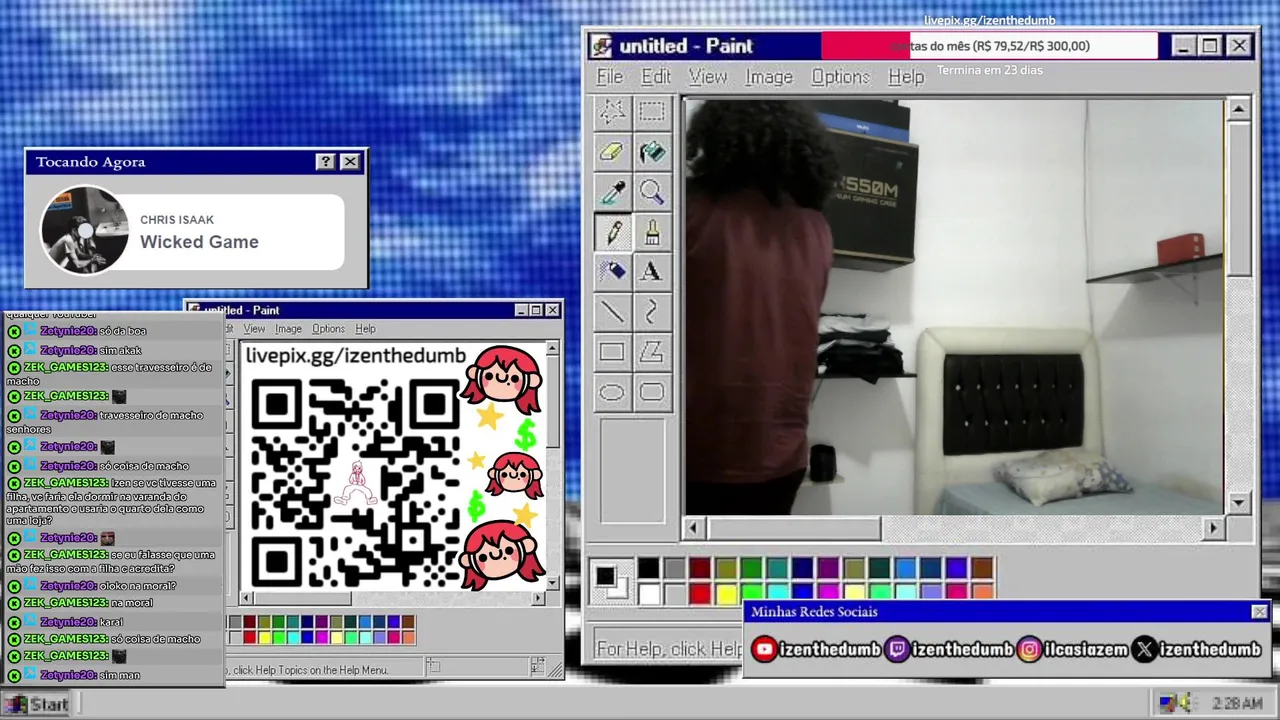This screenshot has width=1280, height=720.
Task: Click scroll down arrow on large canvas
Action: [1238, 503]
